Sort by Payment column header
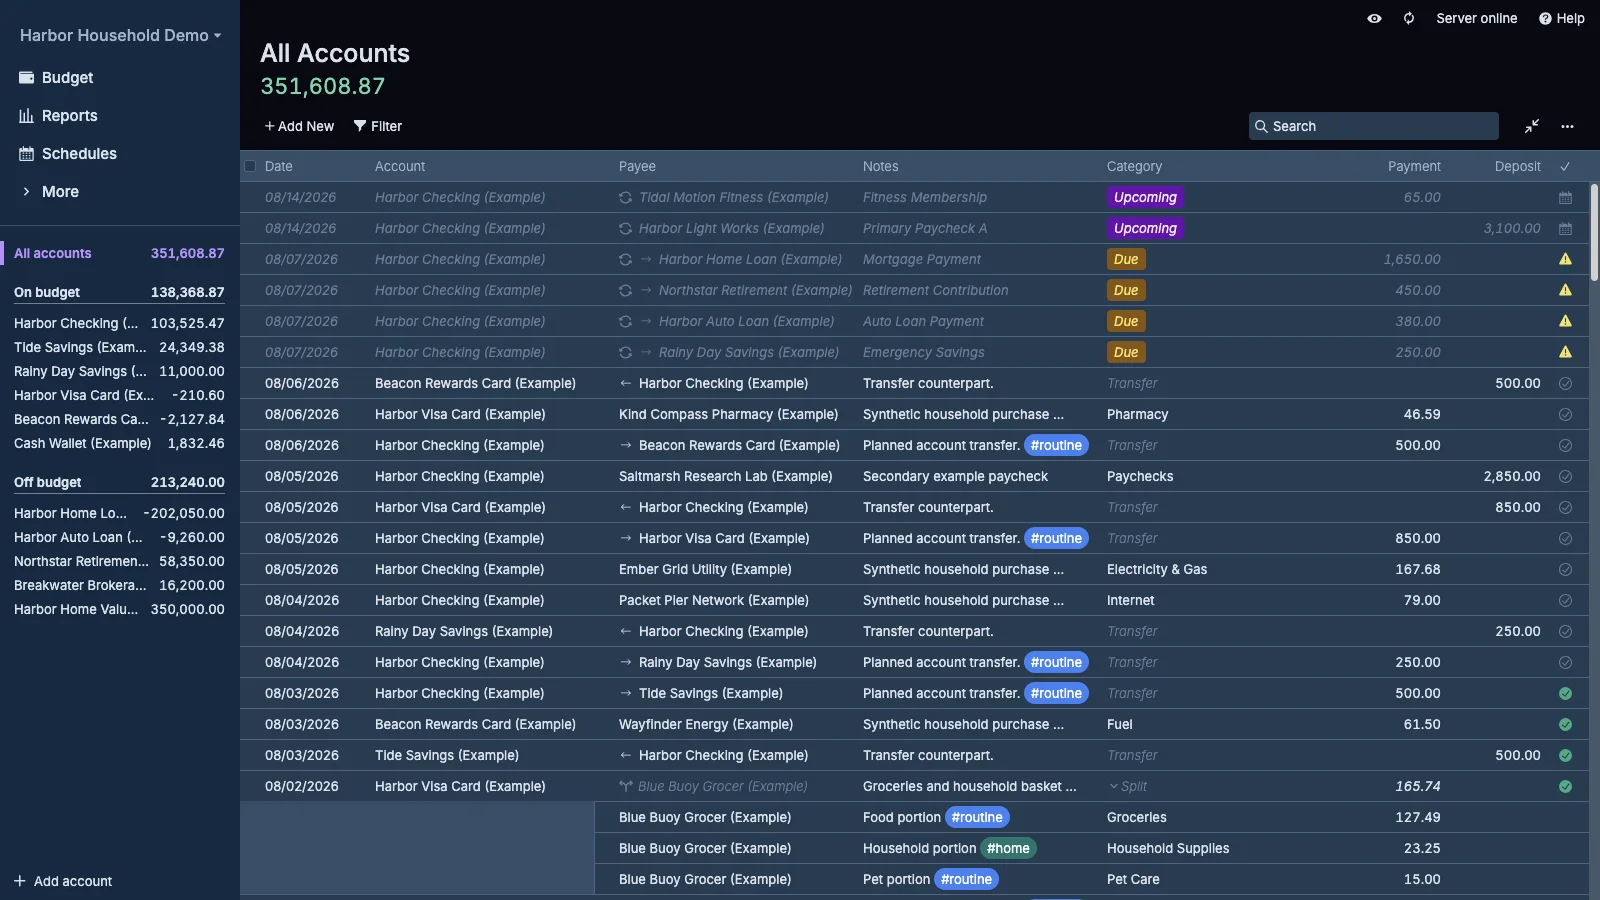Image resolution: width=1600 pixels, height=900 pixels. (x=1414, y=167)
